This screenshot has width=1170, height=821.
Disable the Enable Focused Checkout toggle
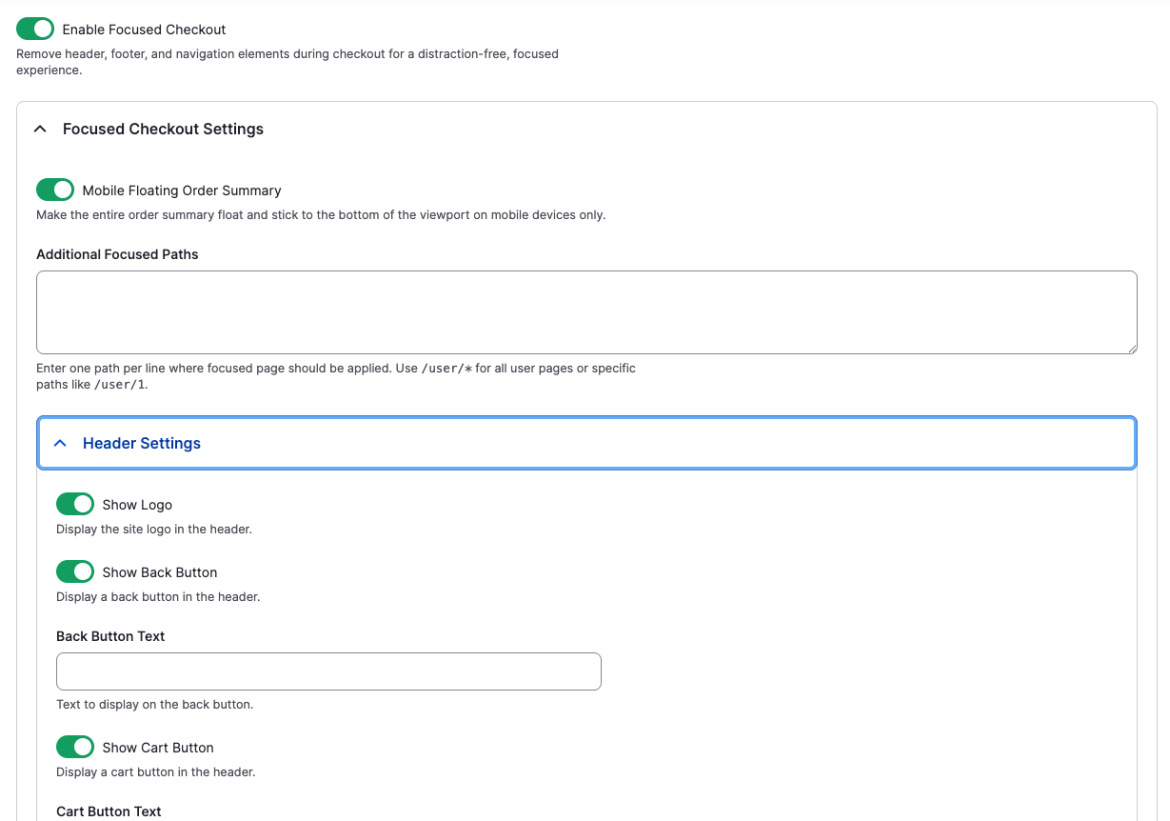pos(35,28)
